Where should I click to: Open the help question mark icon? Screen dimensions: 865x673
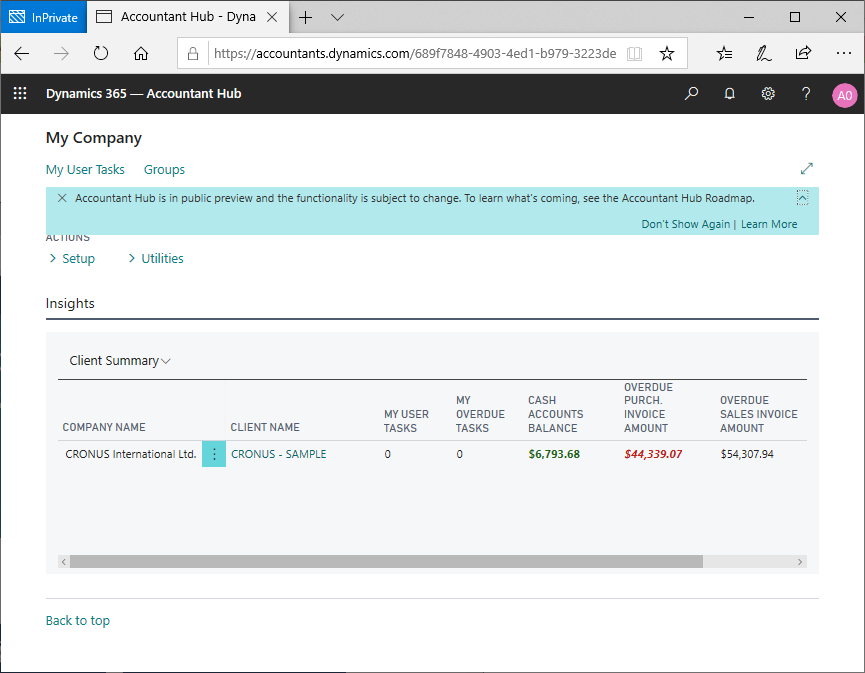[x=806, y=94]
